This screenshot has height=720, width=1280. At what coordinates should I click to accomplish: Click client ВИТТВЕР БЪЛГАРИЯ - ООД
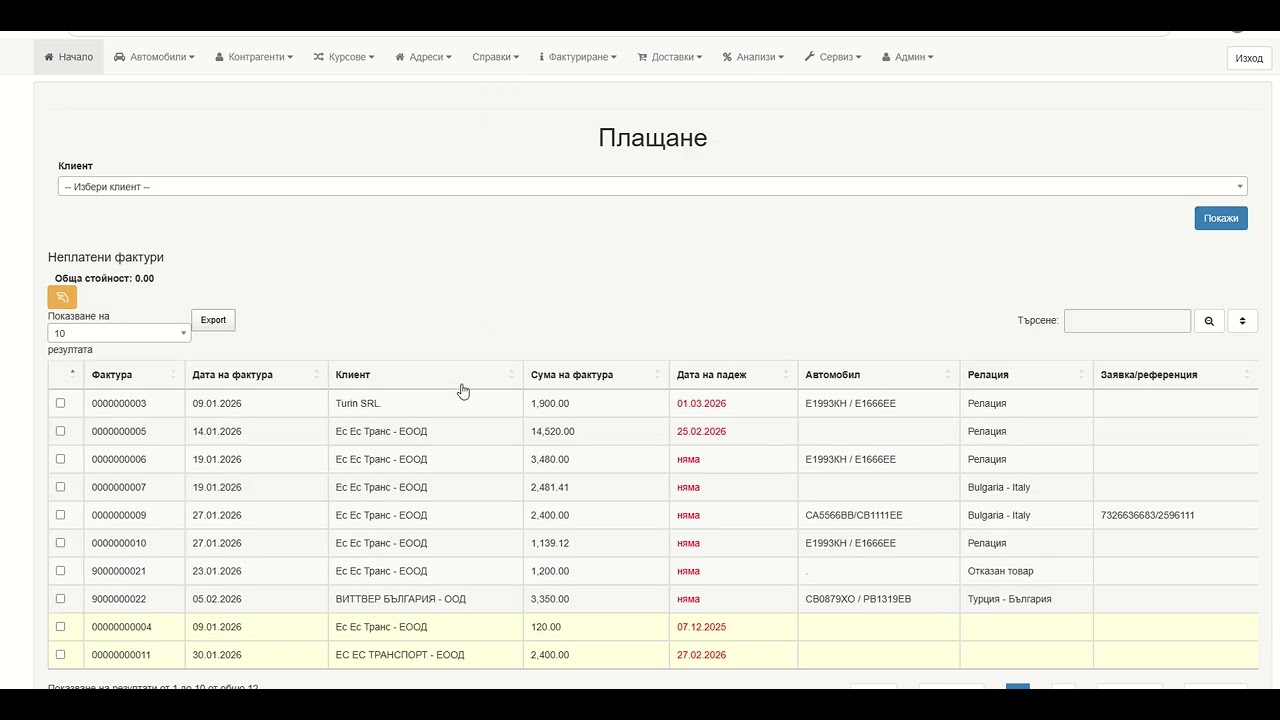point(401,599)
